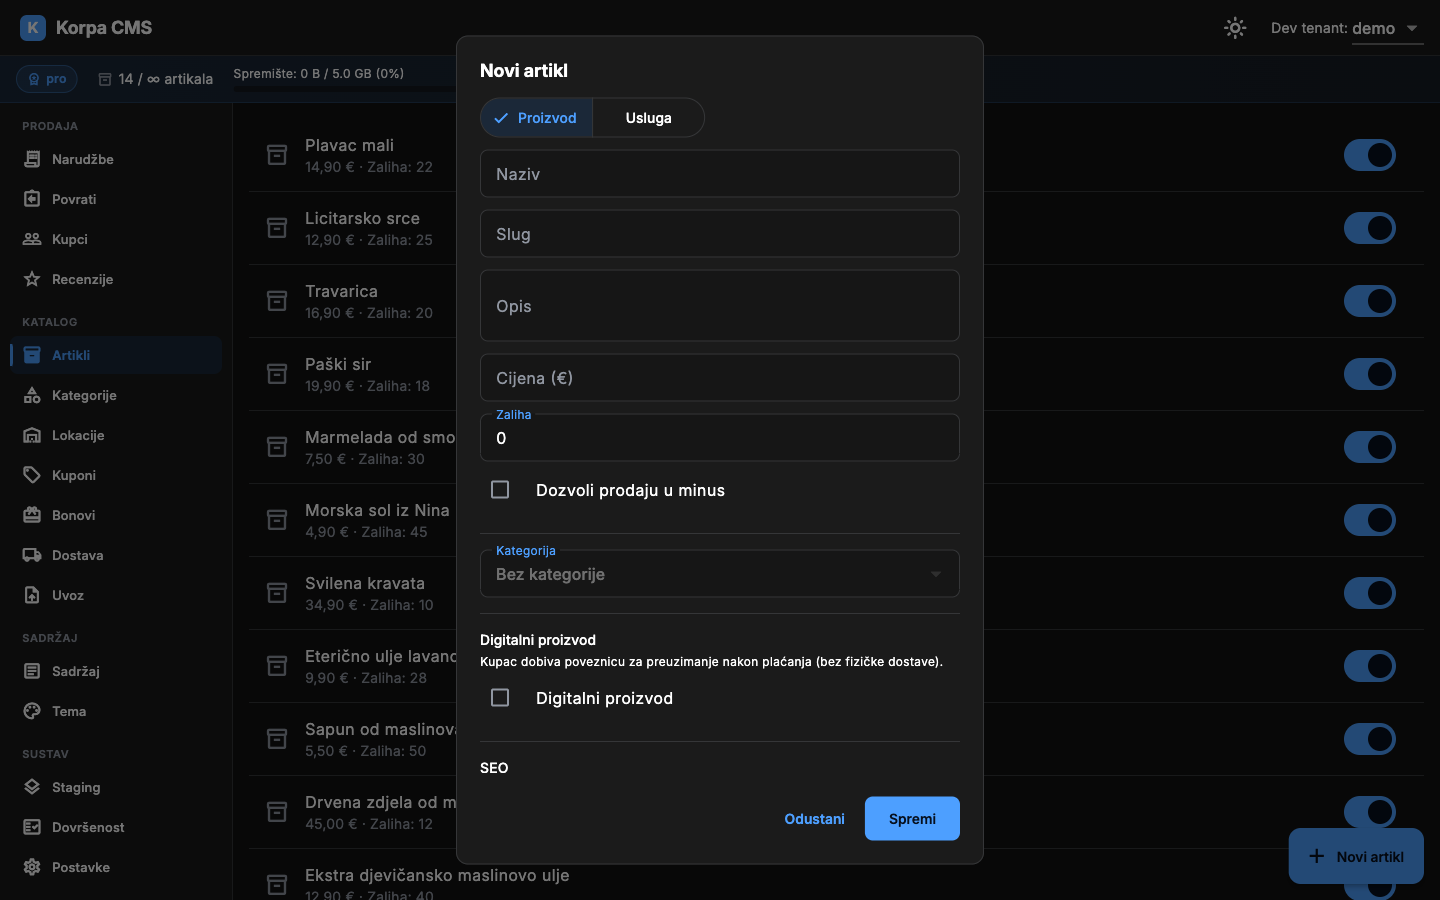Open the Narudžbe sidebar item

pos(116,159)
